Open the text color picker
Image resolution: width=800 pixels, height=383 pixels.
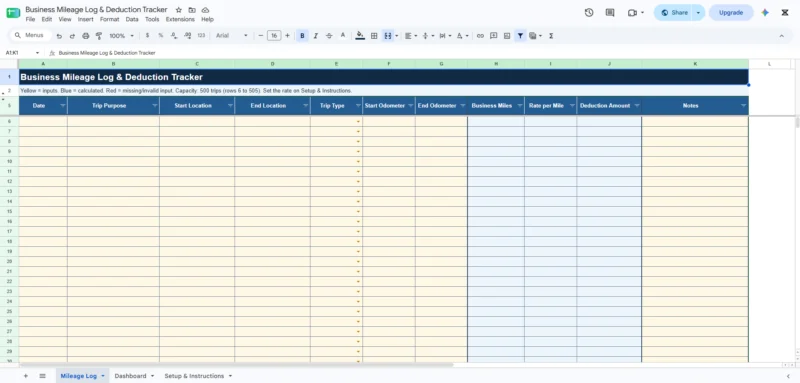pos(343,36)
